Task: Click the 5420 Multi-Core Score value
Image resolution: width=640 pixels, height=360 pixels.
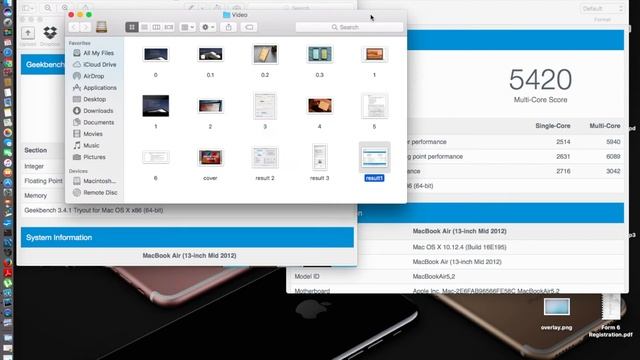Action: pyautogui.click(x=540, y=80)
